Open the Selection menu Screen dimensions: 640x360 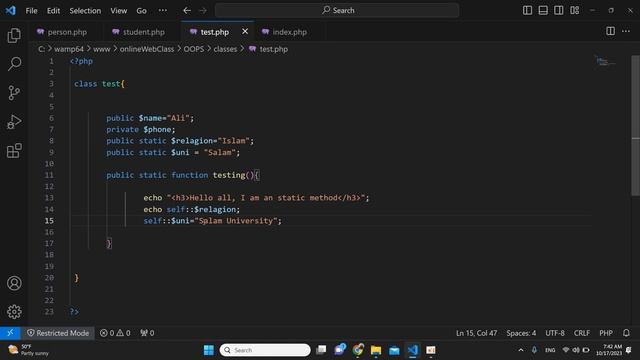pos(85,11)
